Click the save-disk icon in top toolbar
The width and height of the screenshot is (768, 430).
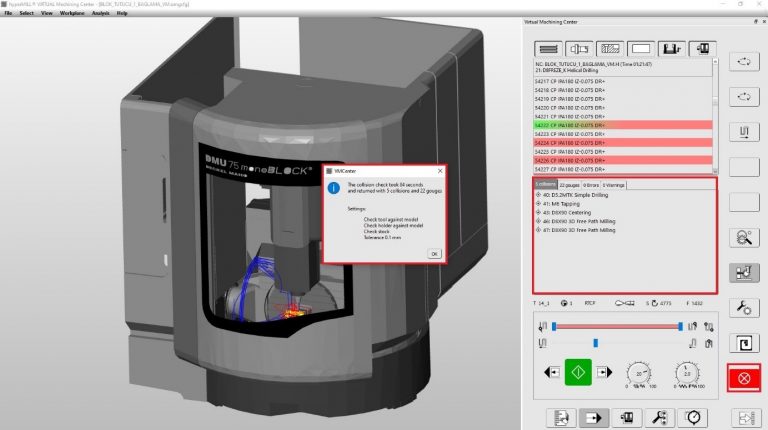672,47
